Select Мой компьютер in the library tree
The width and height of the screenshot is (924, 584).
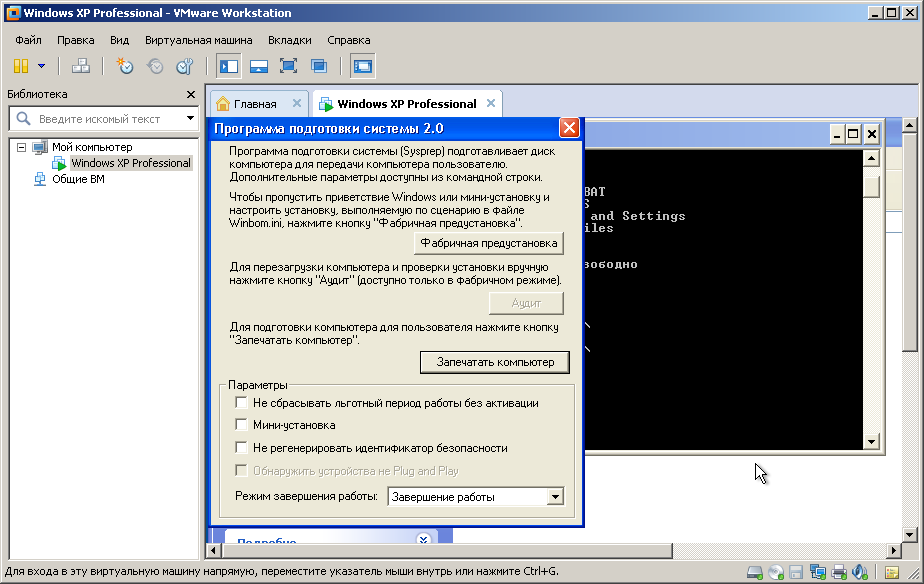coord(92,147)
